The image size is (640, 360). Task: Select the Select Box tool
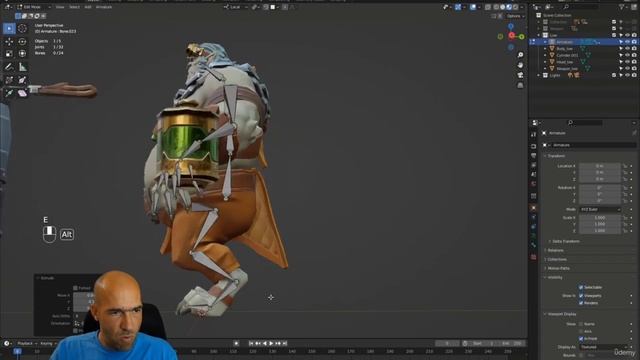9,29
